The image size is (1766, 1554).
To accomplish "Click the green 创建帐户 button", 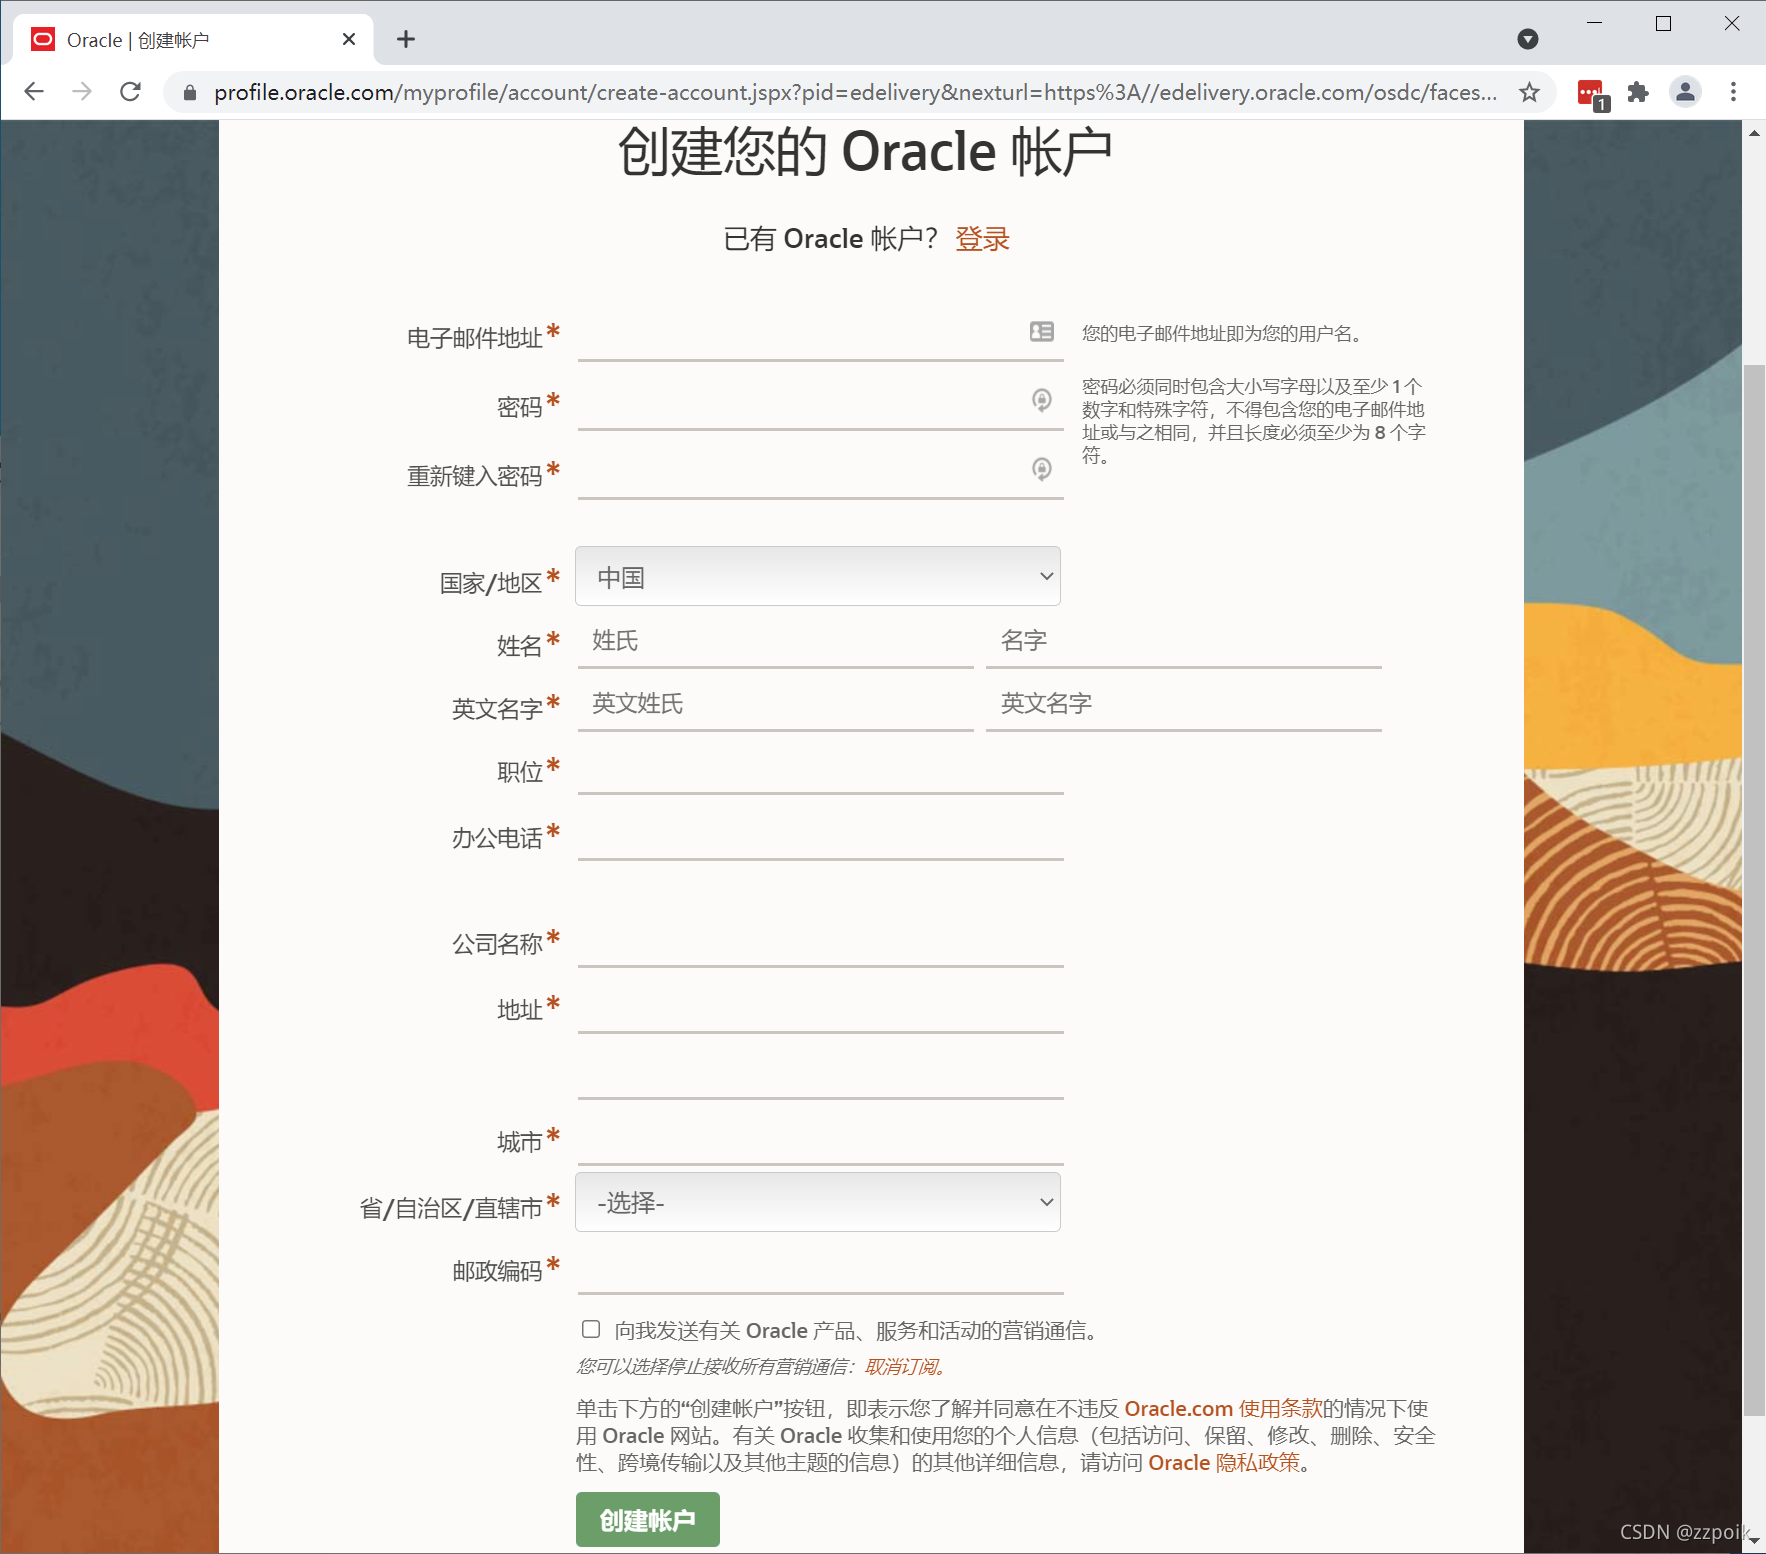I will 648,1520.
